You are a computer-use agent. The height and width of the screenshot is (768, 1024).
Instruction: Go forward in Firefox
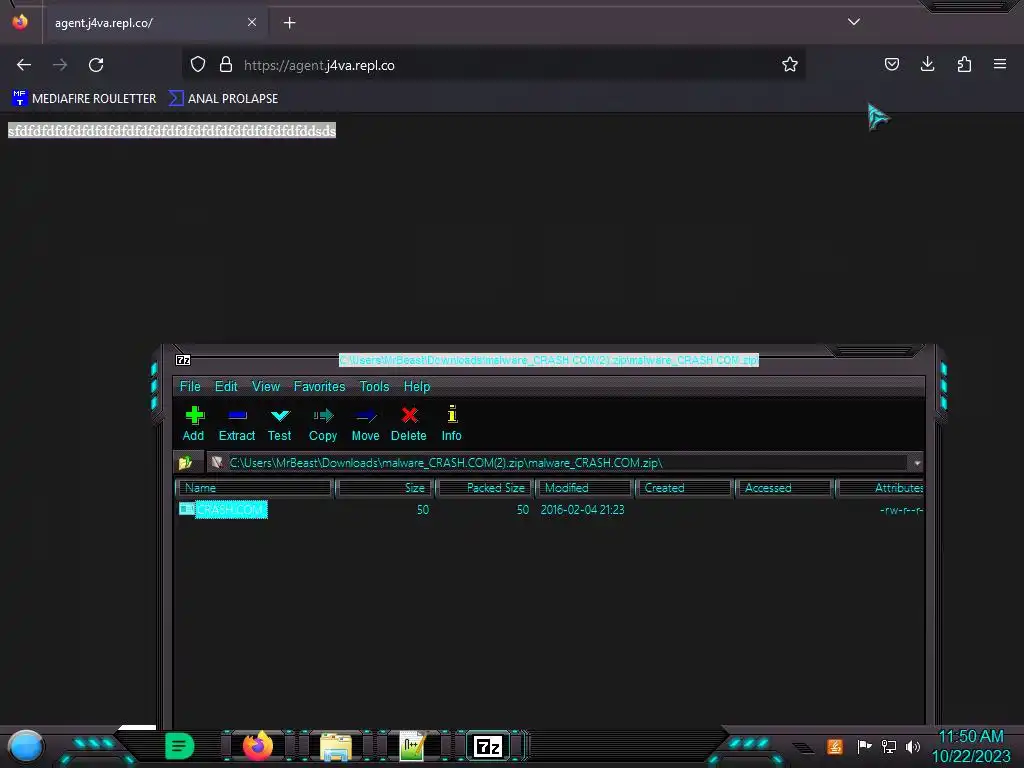pyautogui.click(x=60, y=65)
